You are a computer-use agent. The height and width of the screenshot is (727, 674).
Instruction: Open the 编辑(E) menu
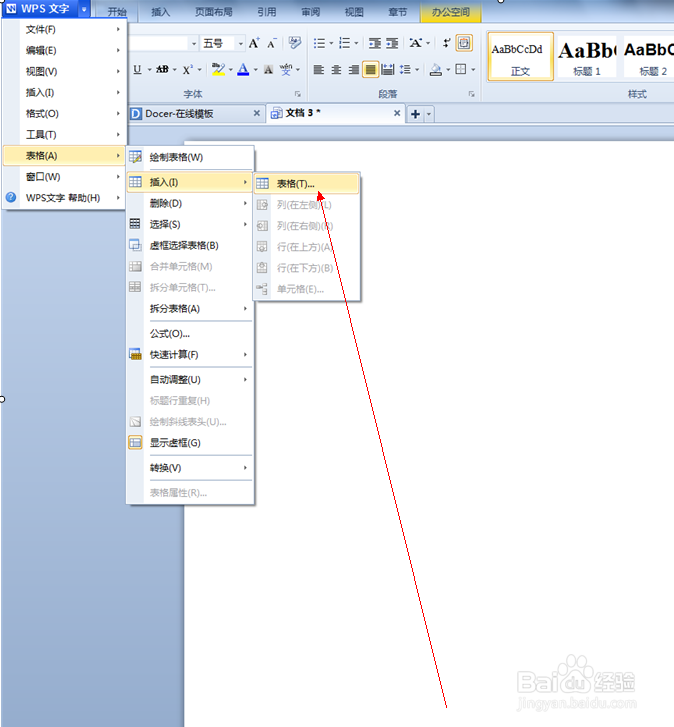click(64, 51)
